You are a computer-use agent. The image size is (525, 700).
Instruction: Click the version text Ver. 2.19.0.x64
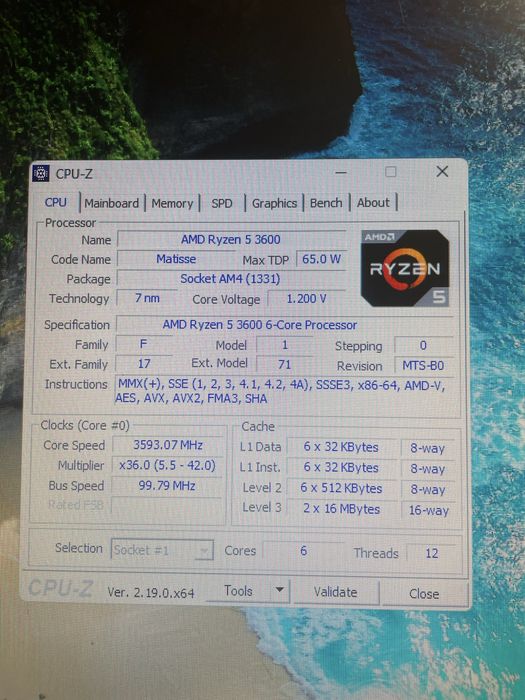pos(151,593)
